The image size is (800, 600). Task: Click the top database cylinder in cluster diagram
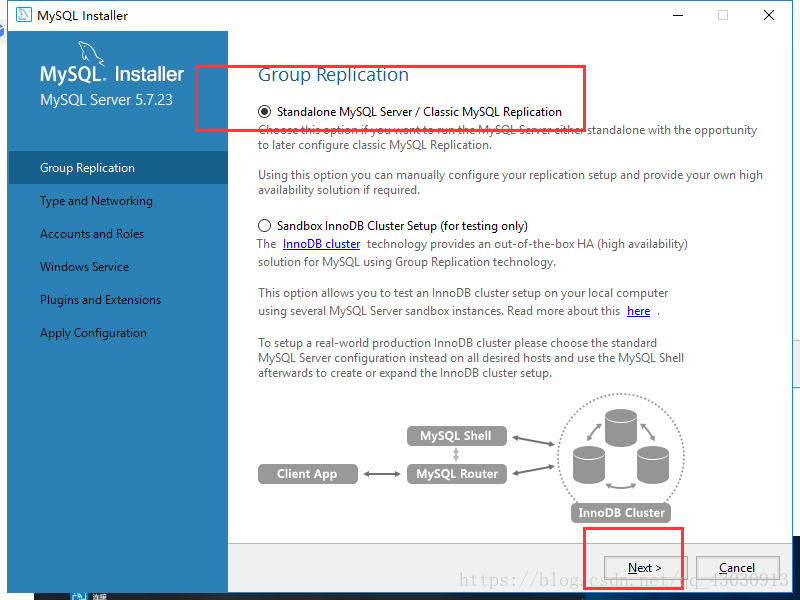click(621, 428)
